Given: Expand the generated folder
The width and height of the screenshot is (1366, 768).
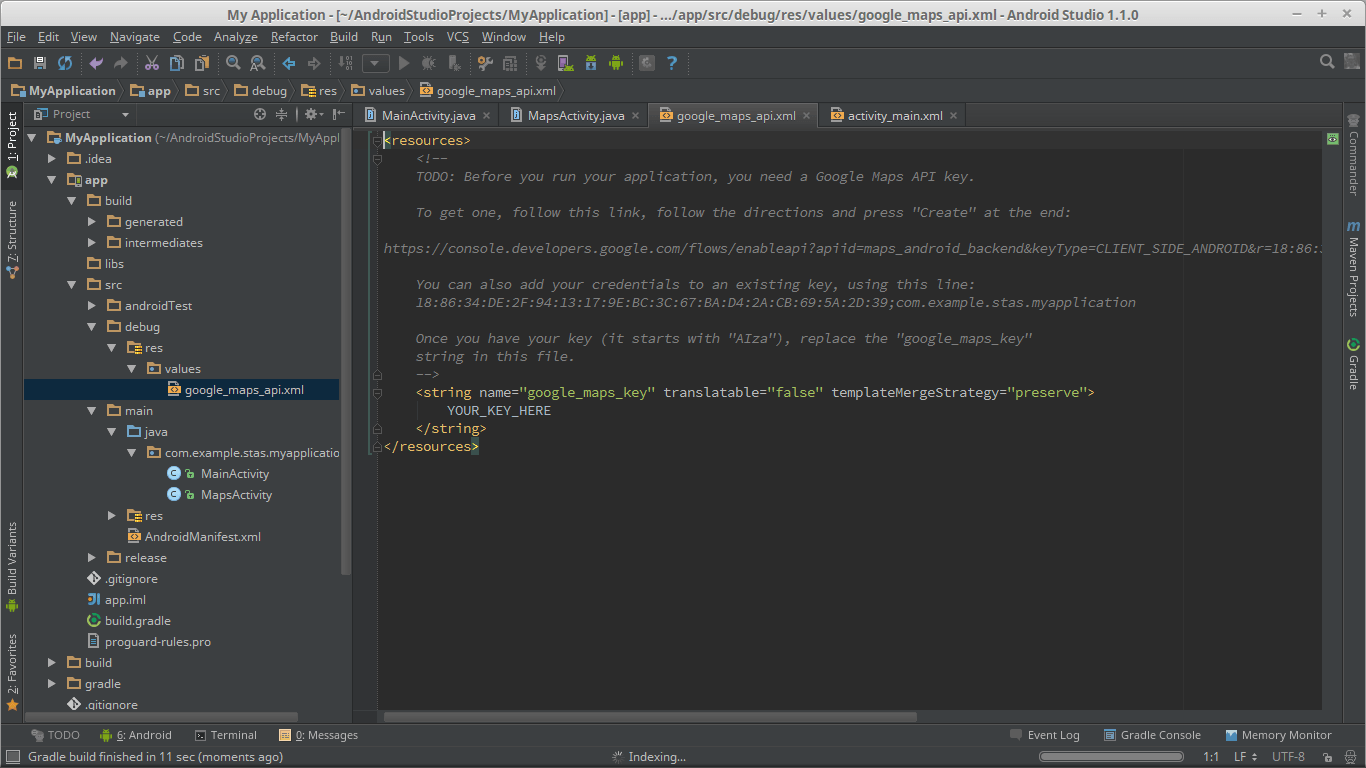Looking at the screenshot, I should pyautogui.click(x=92, y=222).
